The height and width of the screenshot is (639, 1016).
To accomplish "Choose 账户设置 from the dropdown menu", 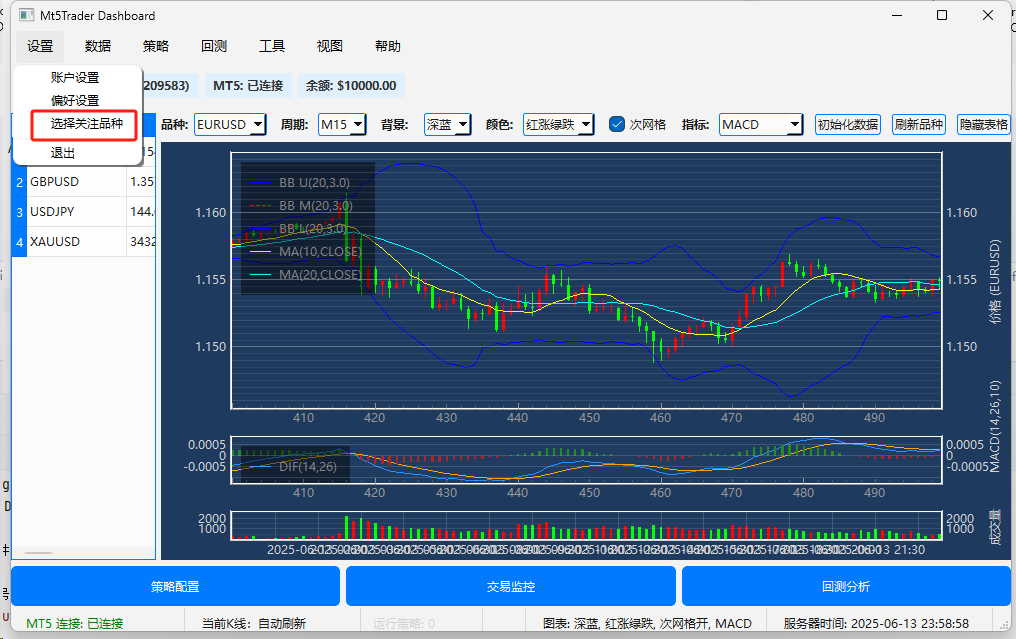I will click(77, 78).
